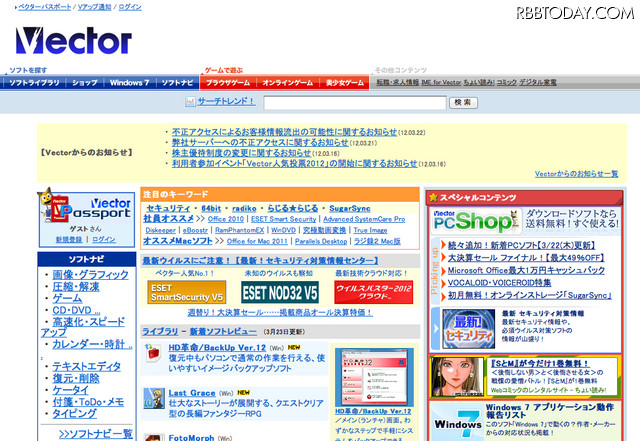Focus the search text field
Screen dimensions: 640x441
tap(355, 102)
